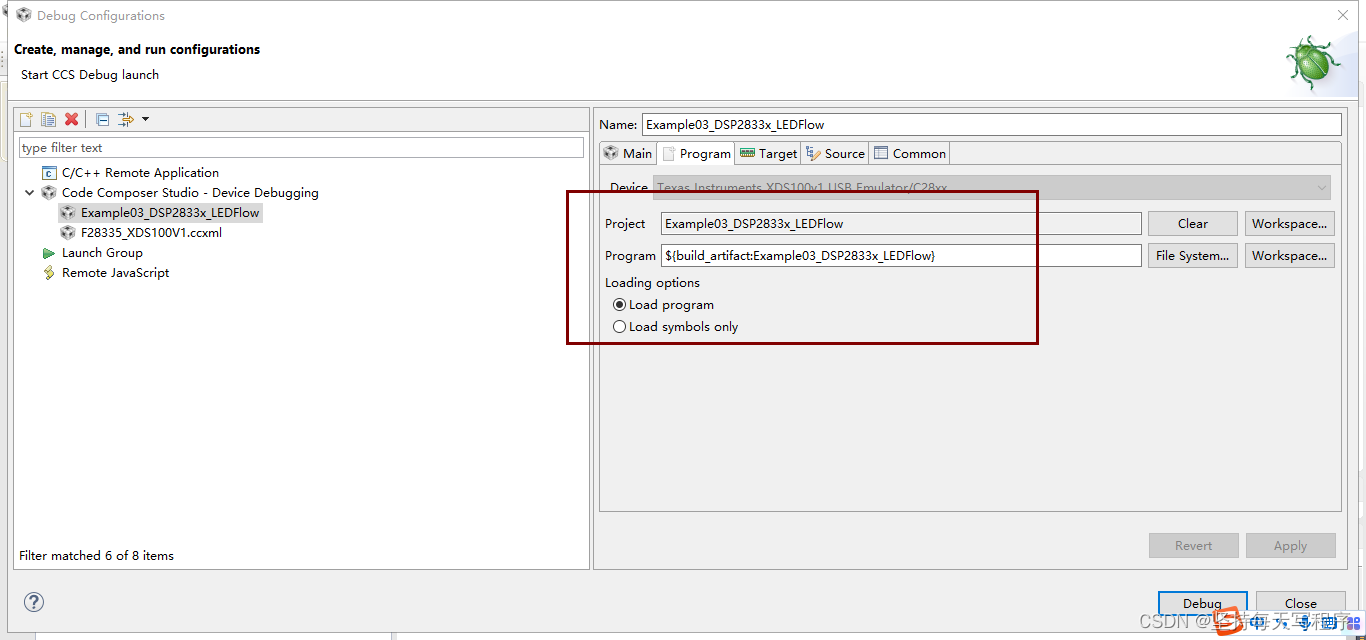Create a new launch configuration
This screenshot has height=640, width=1366.
point(25,119)
